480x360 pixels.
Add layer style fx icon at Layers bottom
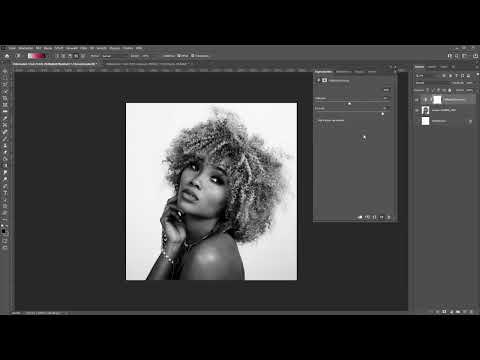click(x=437, y=312)
